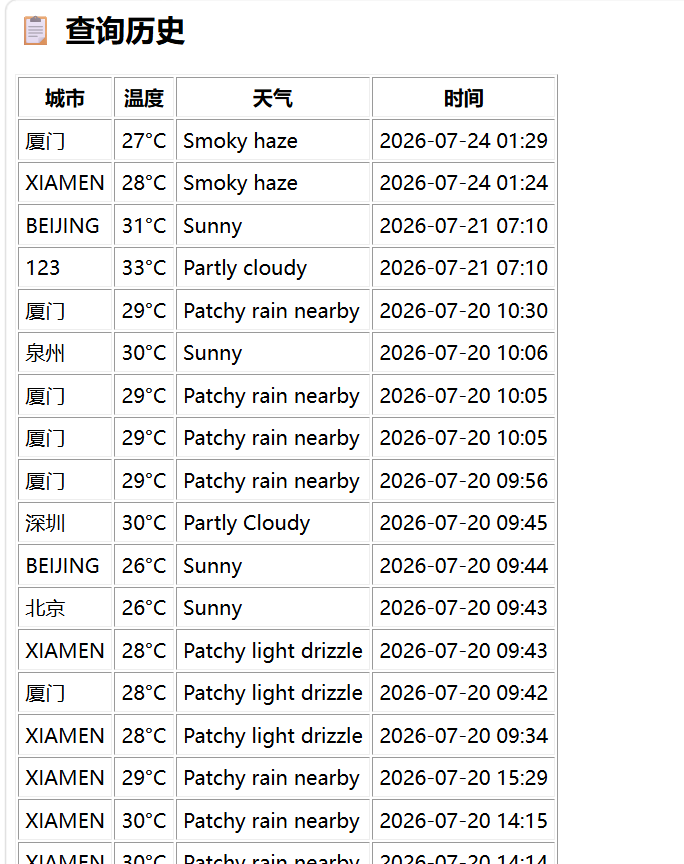Click the 泉州 city cell
The width and height of the screenshot is (684, 864).
(x=65, y=353)
